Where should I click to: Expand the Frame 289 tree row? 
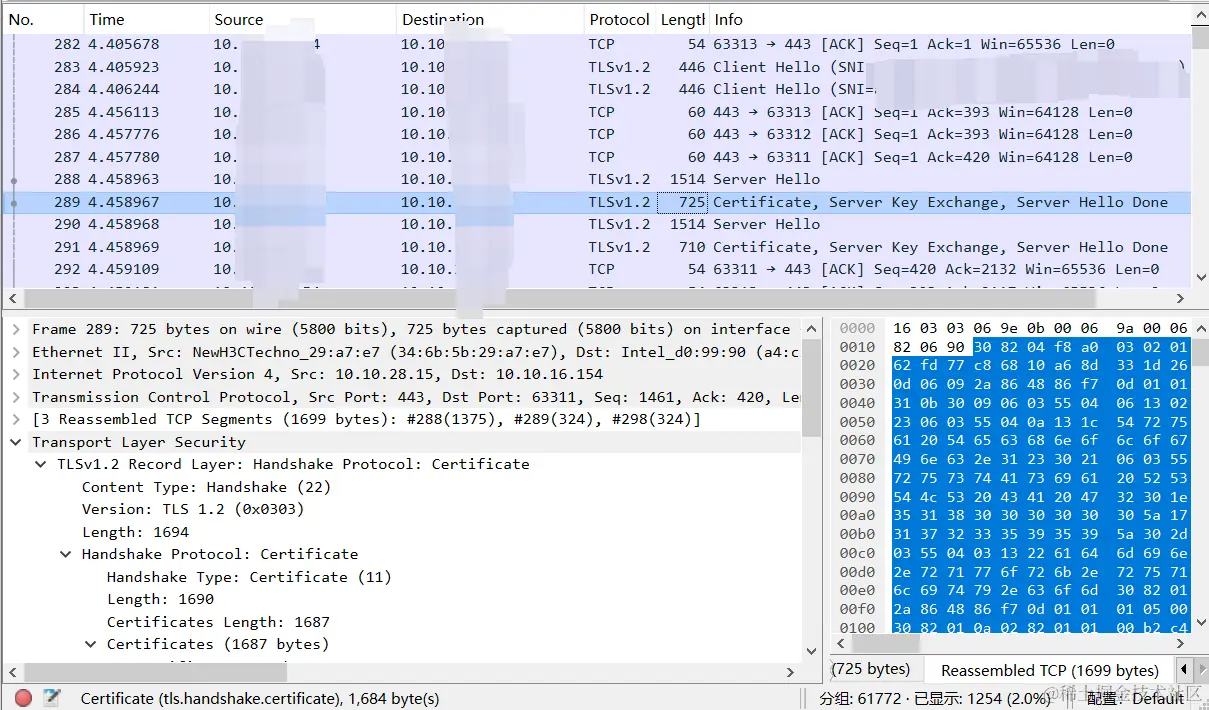coord(16,329)
